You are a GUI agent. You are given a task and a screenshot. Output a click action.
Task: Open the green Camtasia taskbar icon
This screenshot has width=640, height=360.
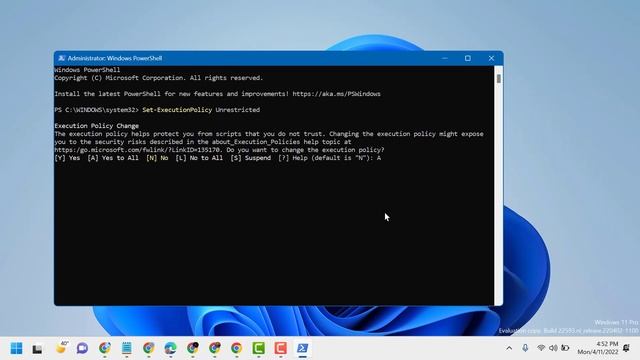click(258, 348)
